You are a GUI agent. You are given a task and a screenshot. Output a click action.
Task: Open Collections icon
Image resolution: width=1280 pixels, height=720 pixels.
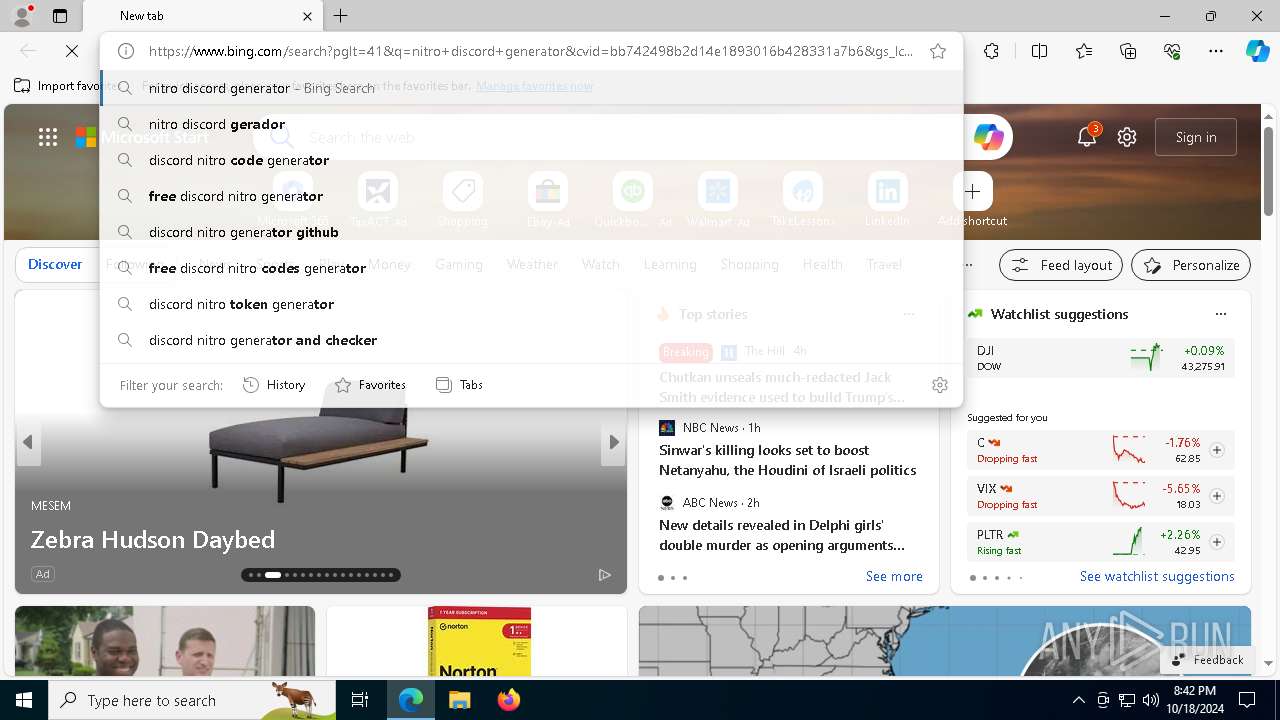tap(1128, 51)
